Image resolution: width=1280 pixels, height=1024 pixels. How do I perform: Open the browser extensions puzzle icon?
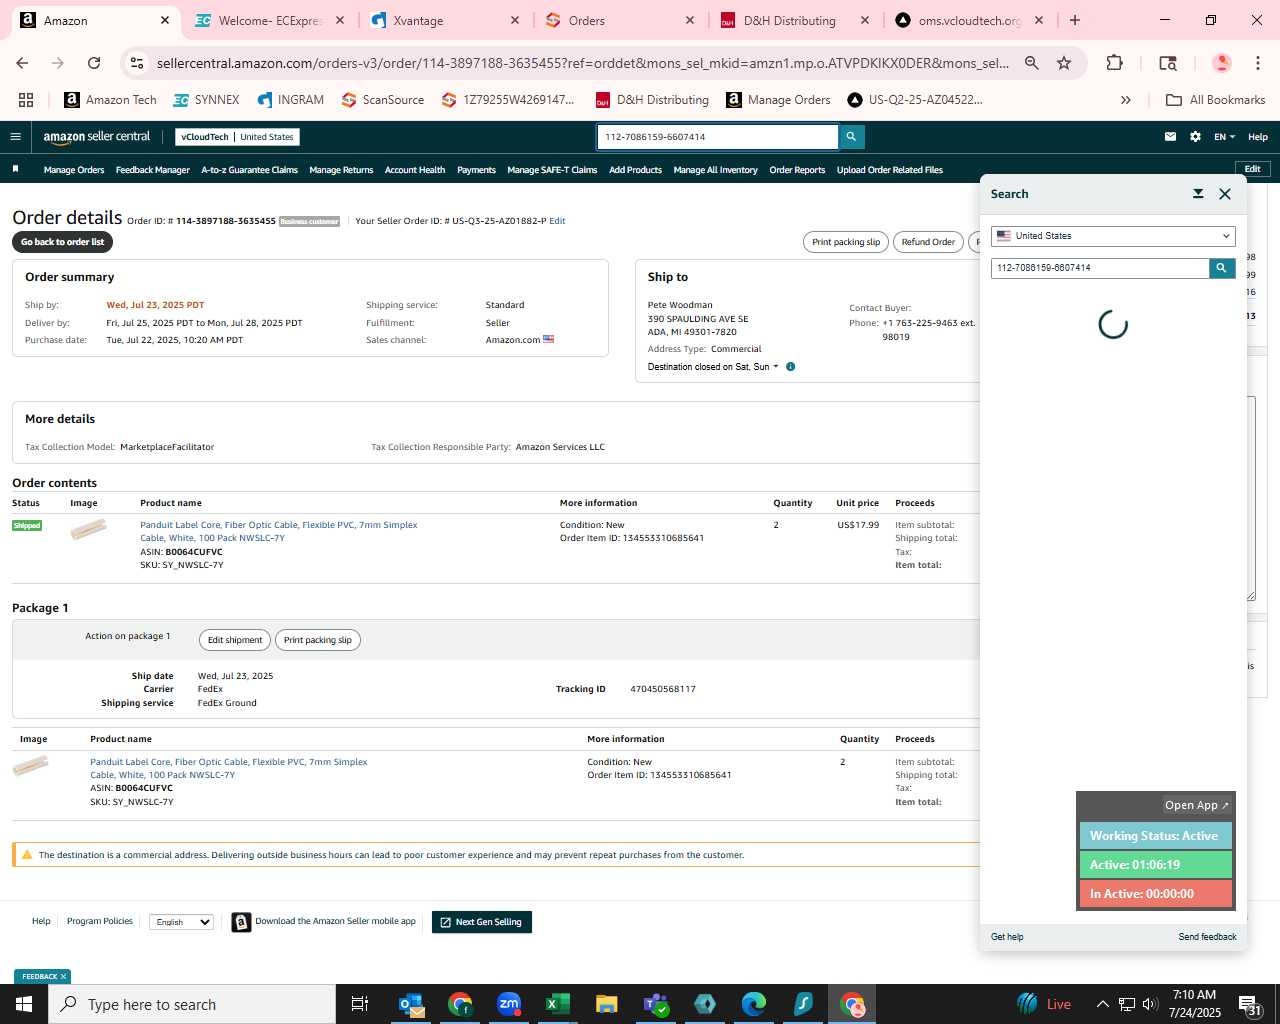coord(1114,63)
